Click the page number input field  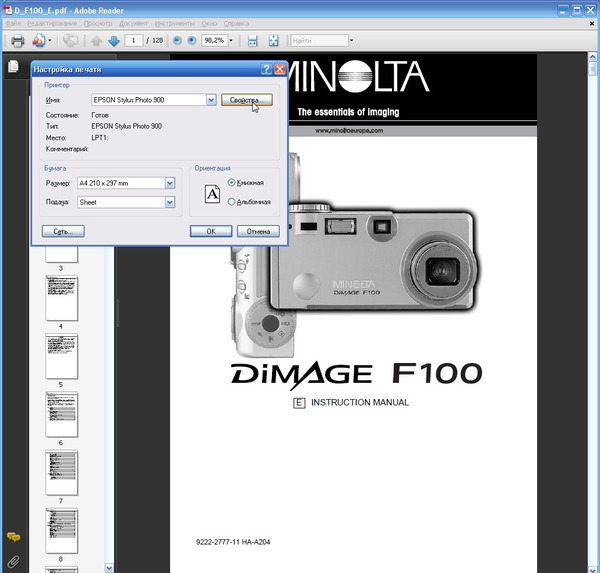[x=134, y=40]
